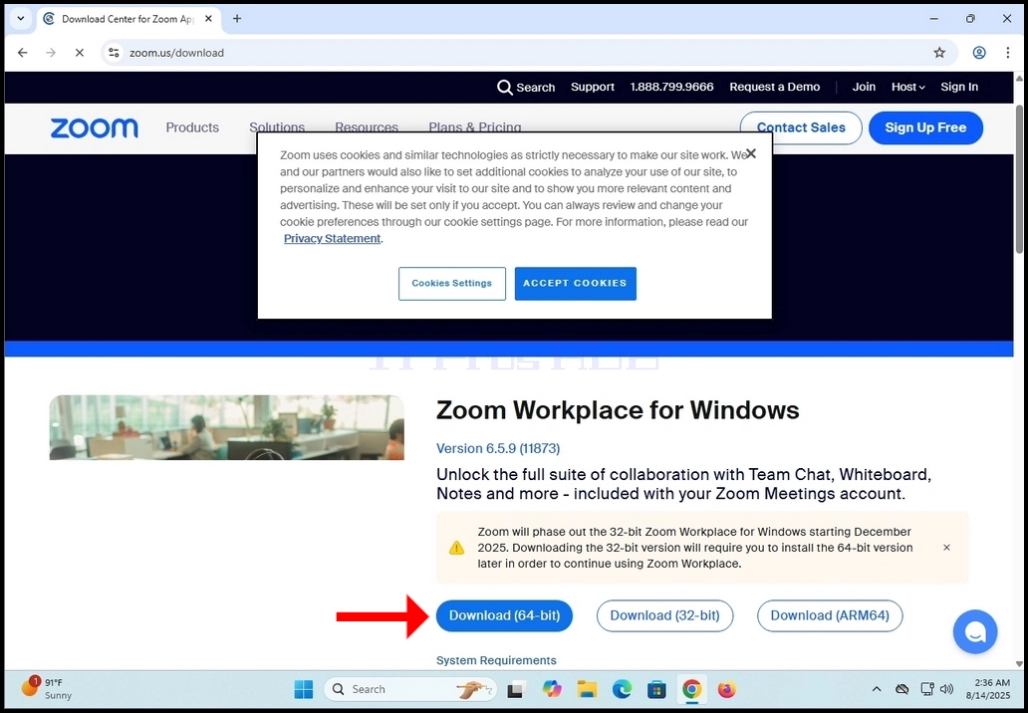Click the Sign Up Free button
This screenshot has height=713, width=1028.
[x=926, y=128]
